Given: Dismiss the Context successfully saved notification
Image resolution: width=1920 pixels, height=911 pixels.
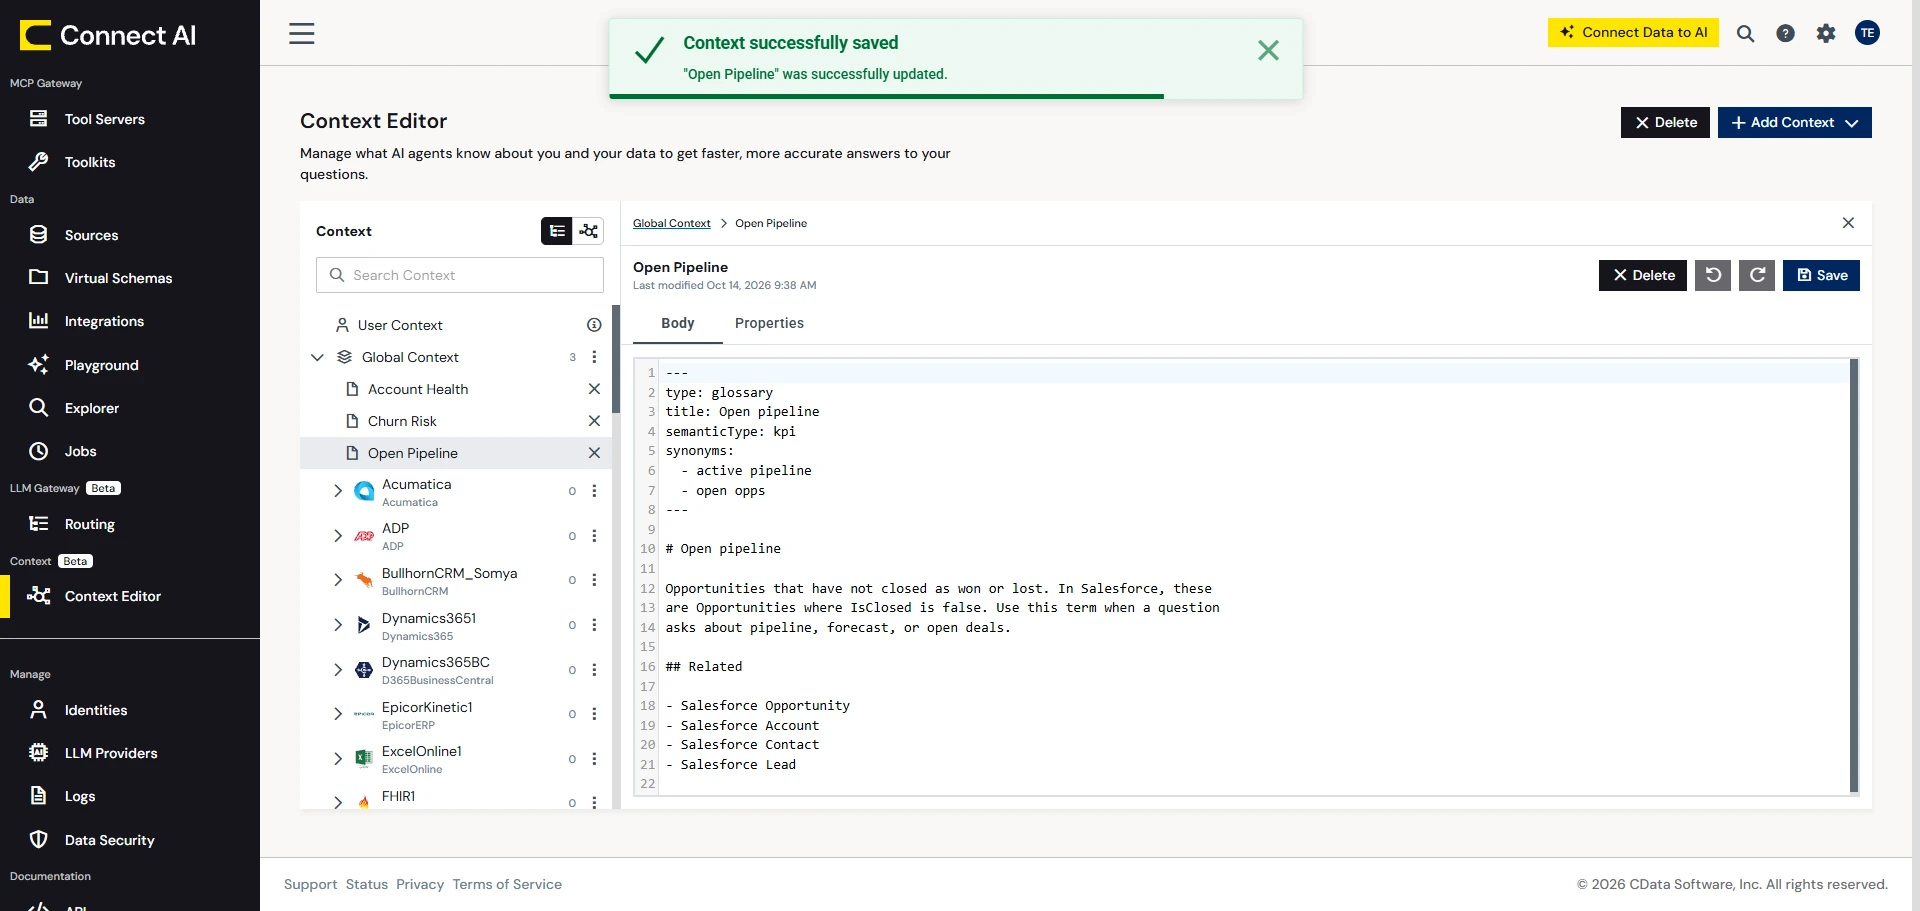Looking at the screenshot, I should 1268,50.
